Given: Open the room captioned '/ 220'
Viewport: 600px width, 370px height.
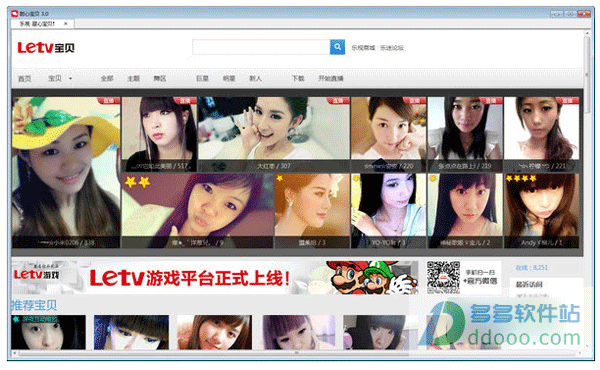Looking at the screenshot, I should pos(388,134).
